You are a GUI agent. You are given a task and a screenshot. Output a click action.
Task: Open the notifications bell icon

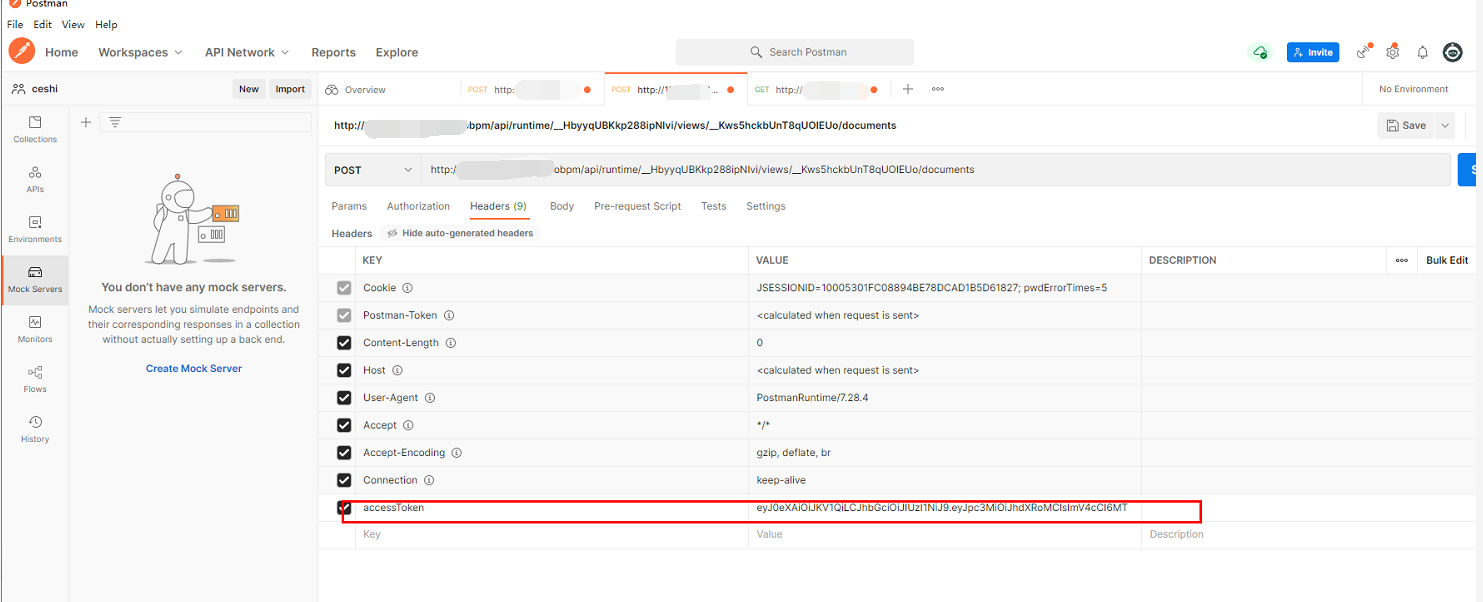1422,52
